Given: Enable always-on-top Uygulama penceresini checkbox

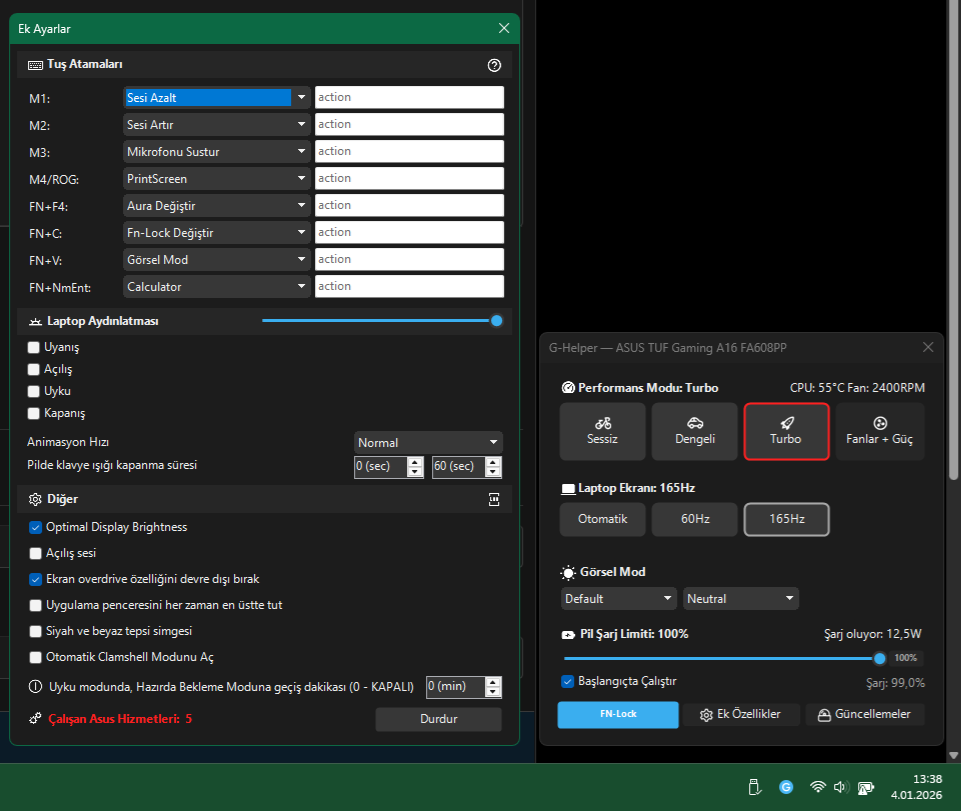Looking at the screenshot, I should tap(36, 606).
